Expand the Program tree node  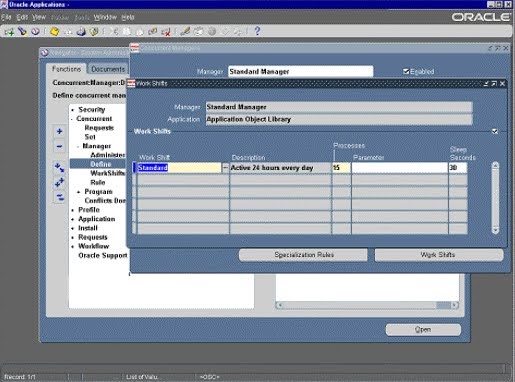pos(79,192)
